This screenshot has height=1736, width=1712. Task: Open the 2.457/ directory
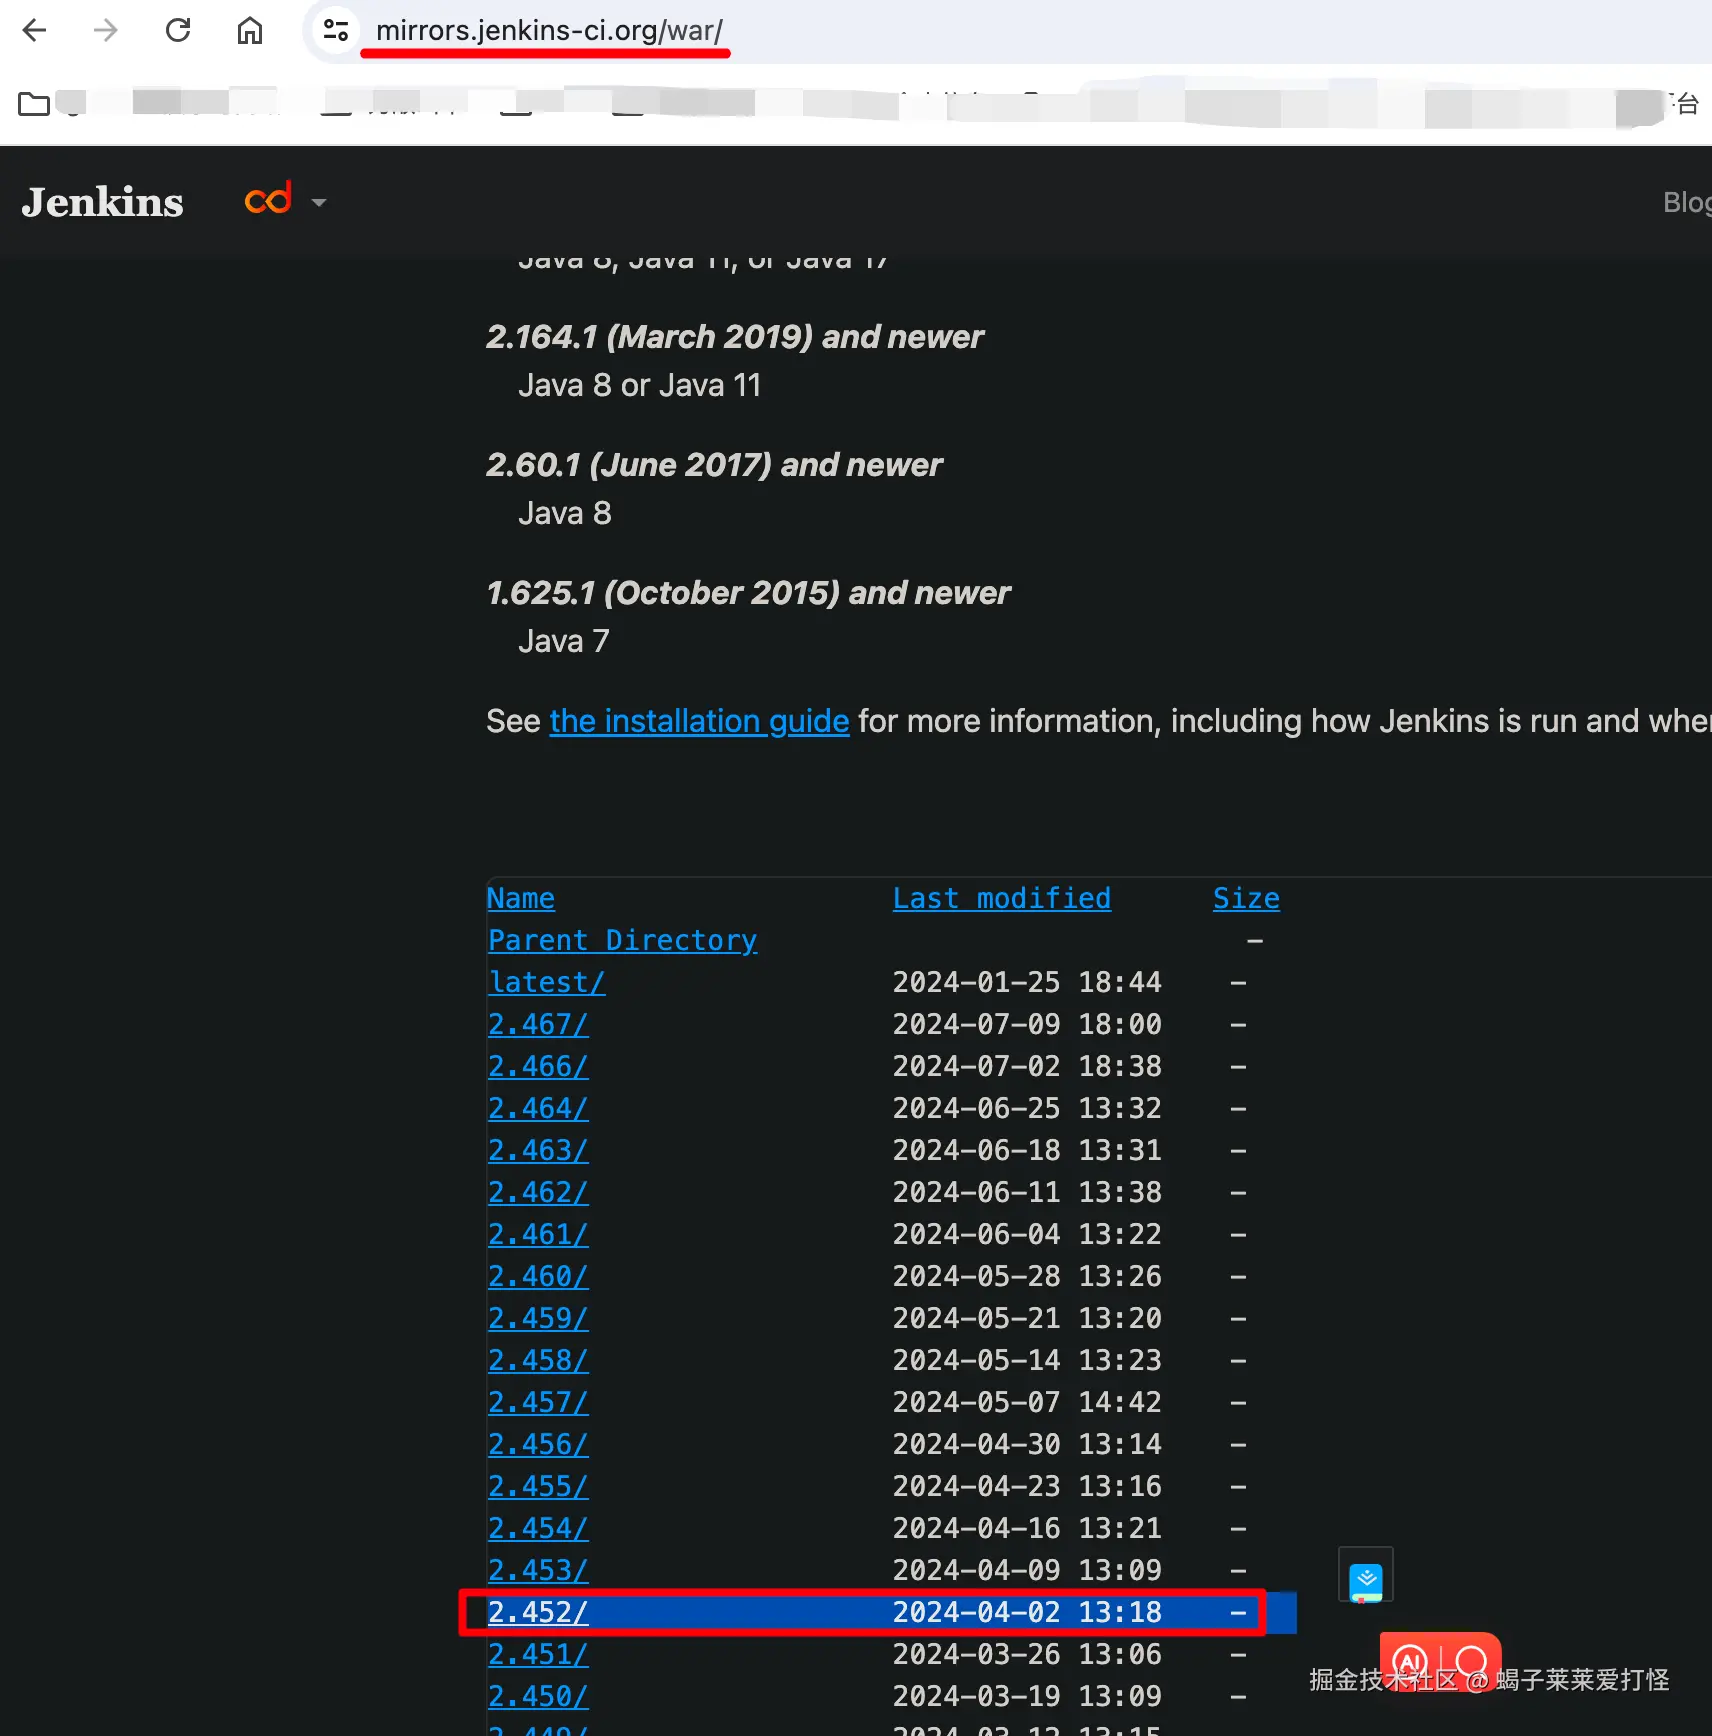(x=538, y=1402)
